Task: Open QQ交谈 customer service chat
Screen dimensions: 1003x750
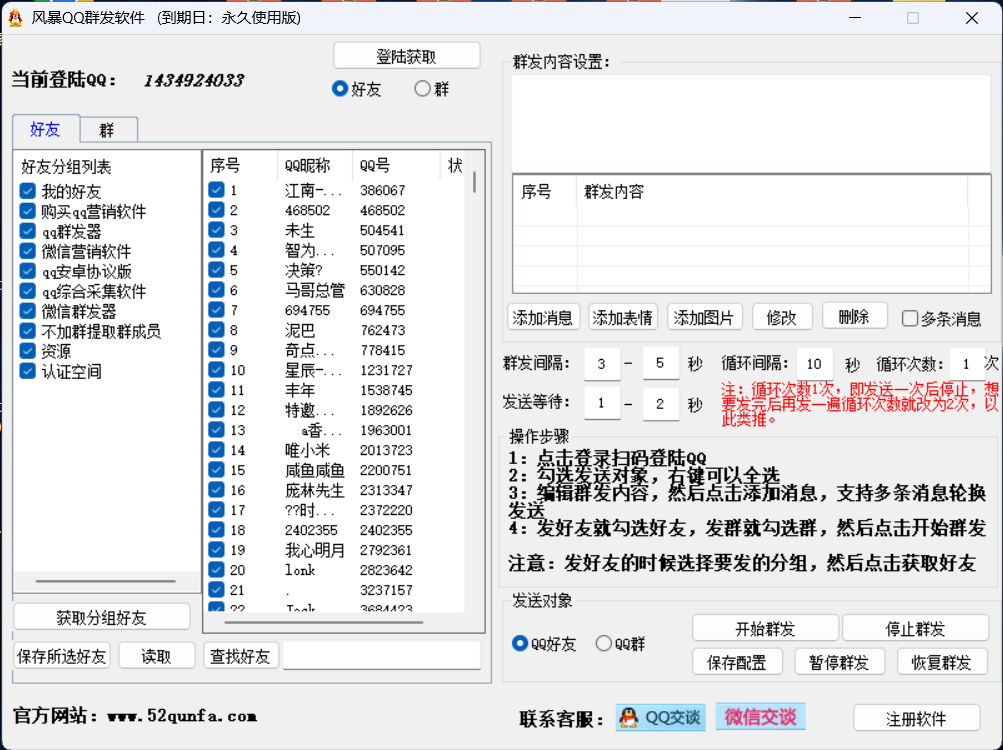Action: (x=661, y=717)
